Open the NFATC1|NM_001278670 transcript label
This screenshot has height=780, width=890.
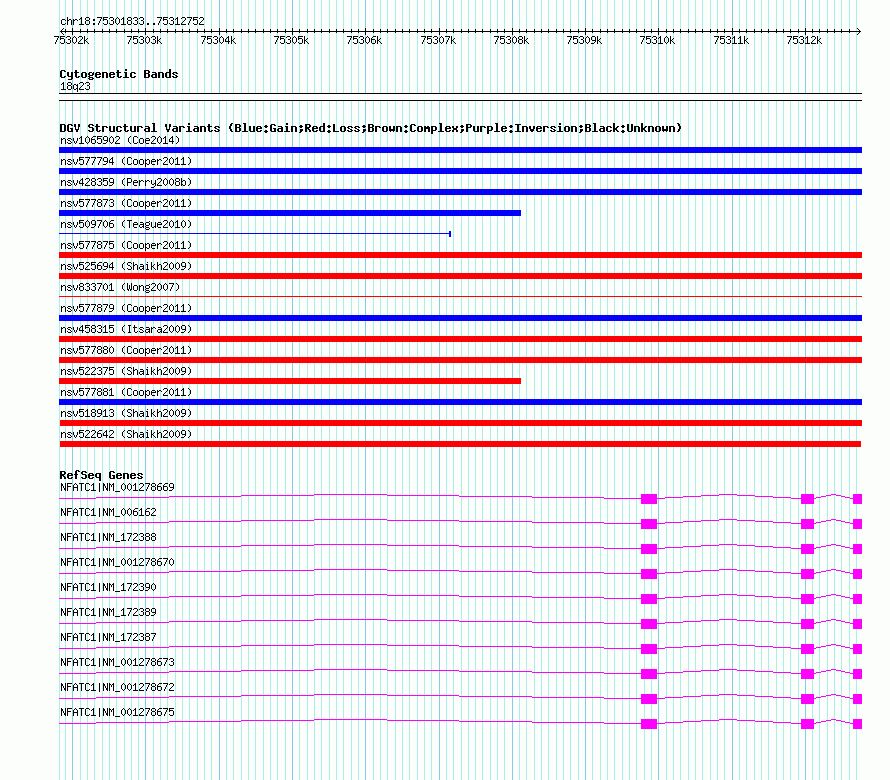tap(117, 563)
